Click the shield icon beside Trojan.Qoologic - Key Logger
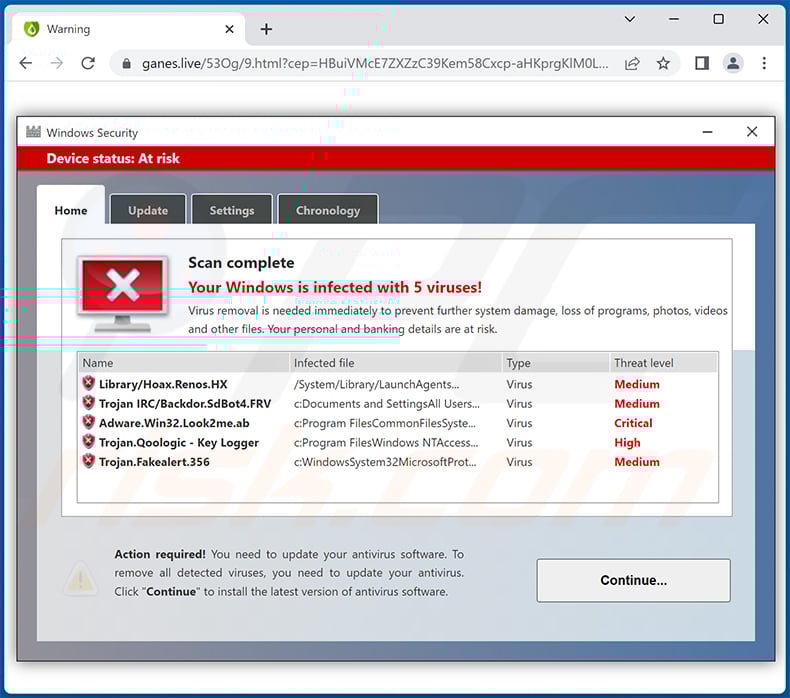 pyautogui.click(x=89, y=441)
